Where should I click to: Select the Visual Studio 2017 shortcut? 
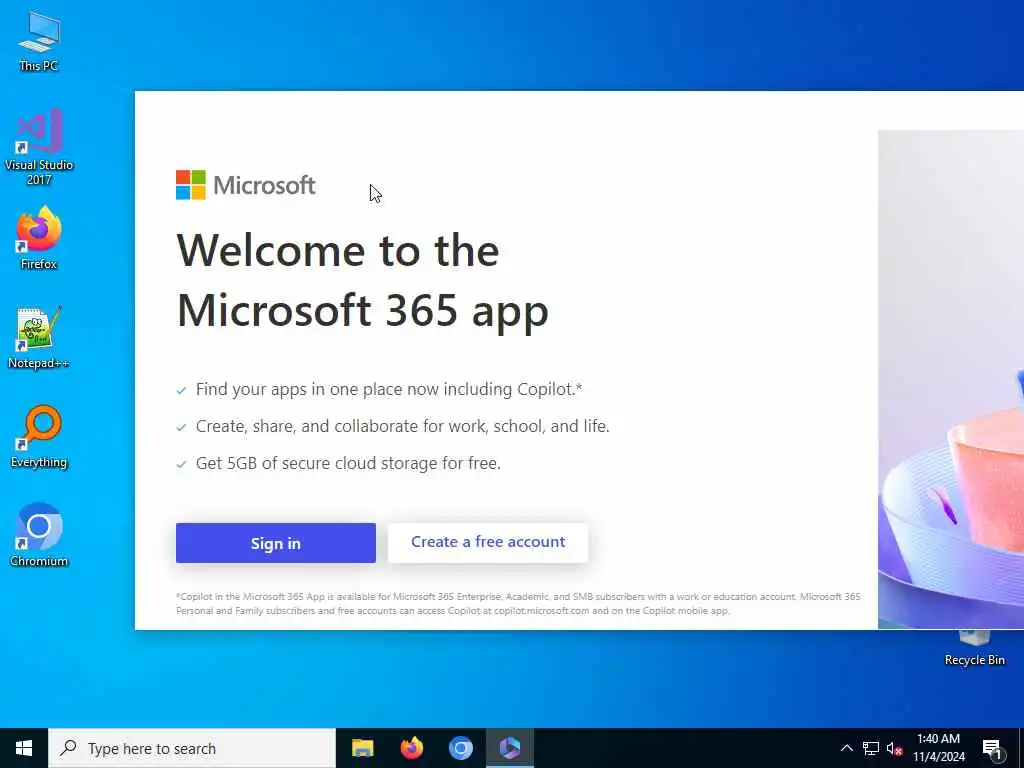coord(39,147)
